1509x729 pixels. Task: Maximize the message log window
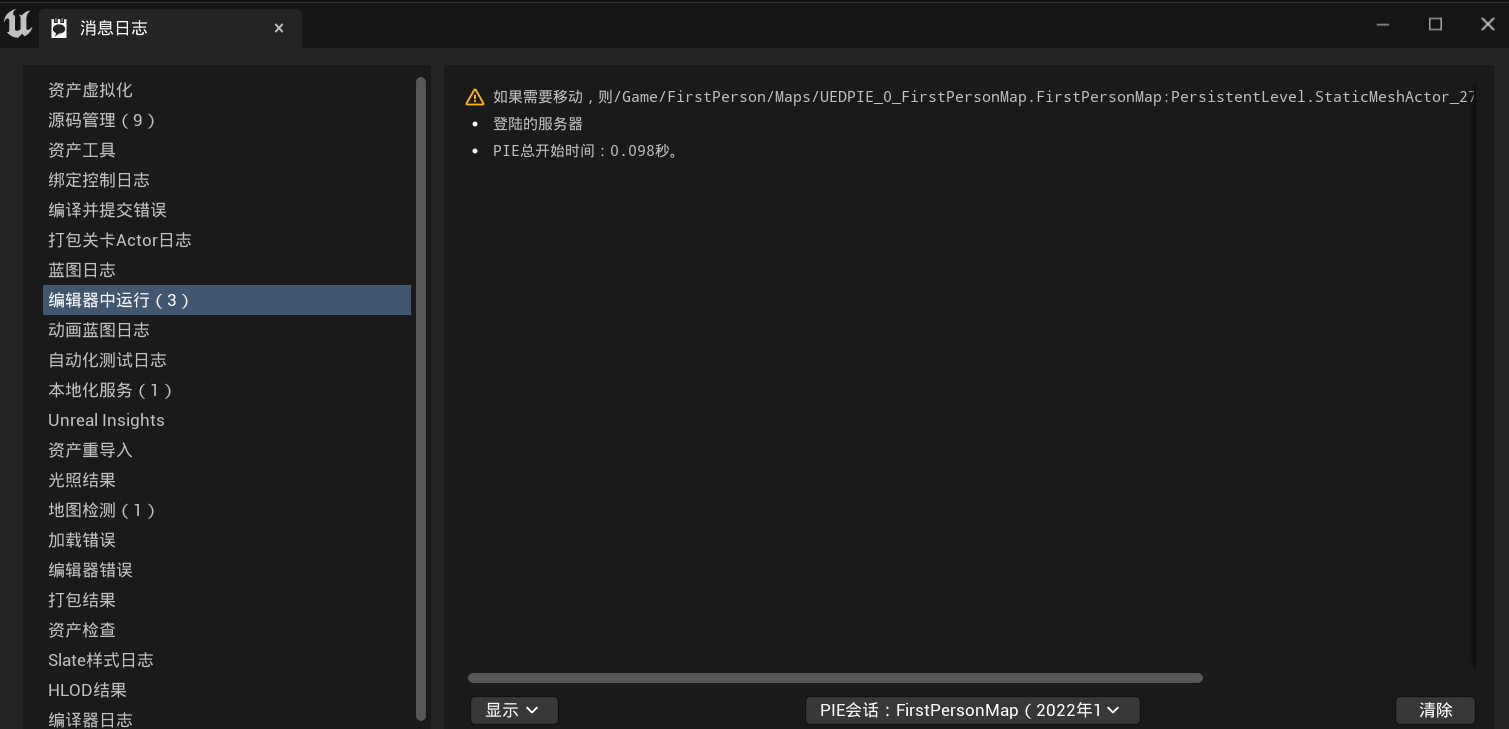1435,25
